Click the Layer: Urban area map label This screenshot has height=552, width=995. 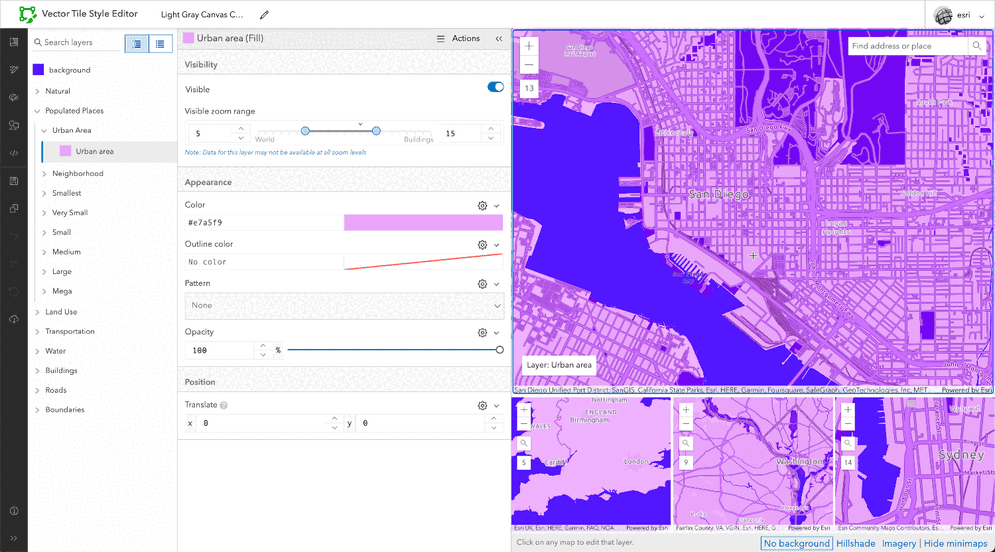pos(558,365)
